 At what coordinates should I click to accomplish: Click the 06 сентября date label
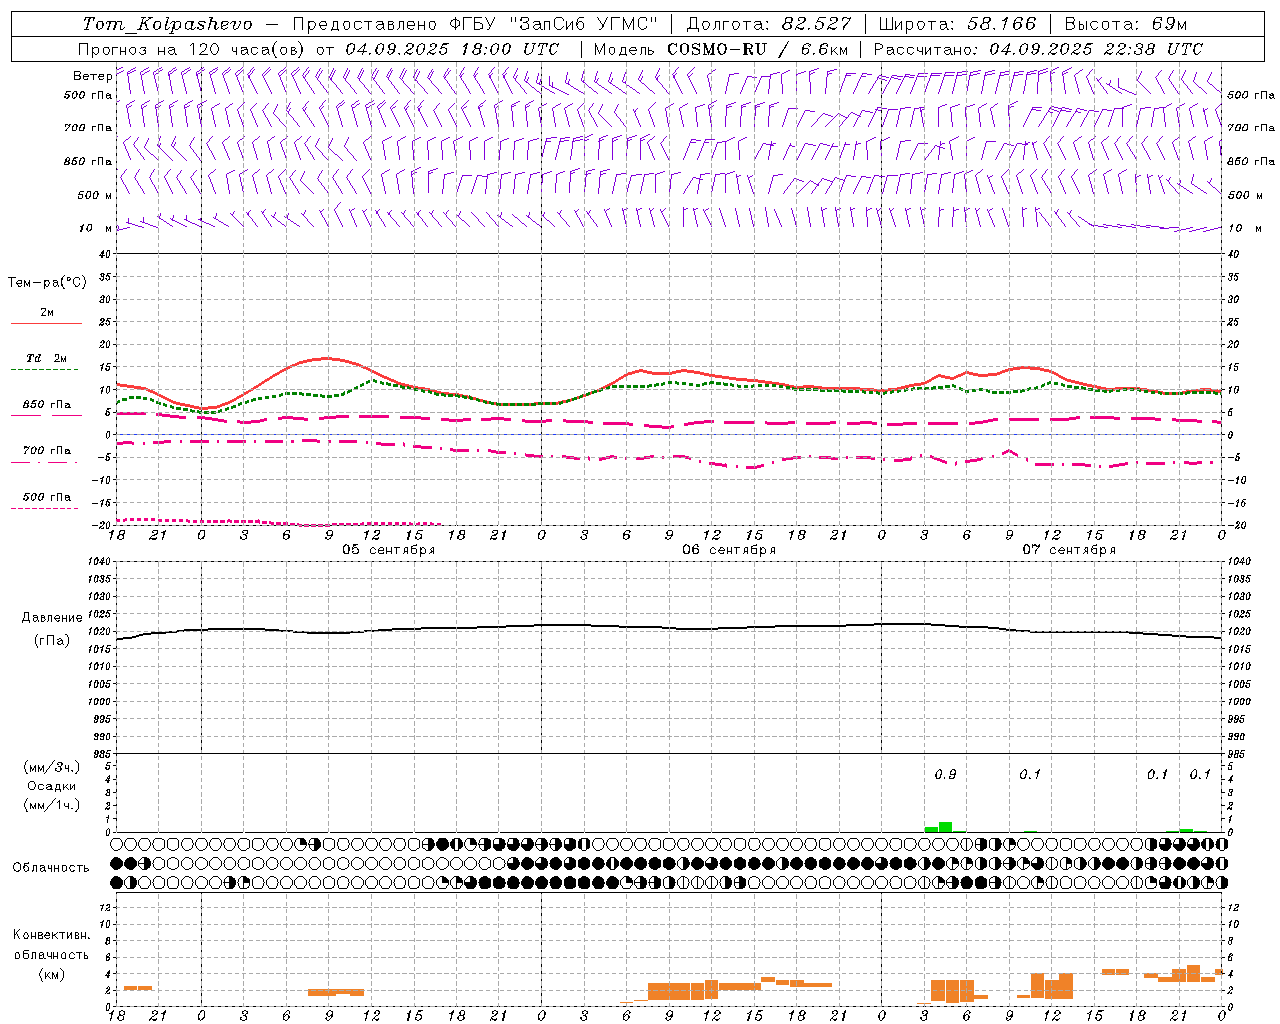(729, 550)
